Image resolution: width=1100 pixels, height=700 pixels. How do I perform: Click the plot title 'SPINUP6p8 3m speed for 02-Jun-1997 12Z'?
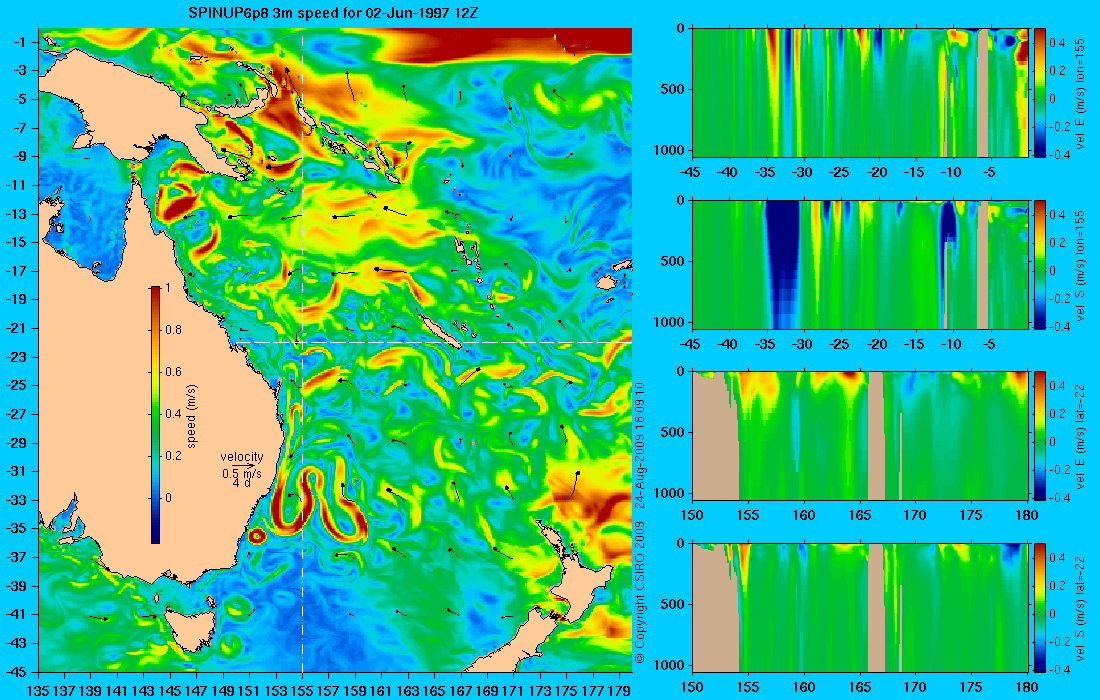coord(334,13)
